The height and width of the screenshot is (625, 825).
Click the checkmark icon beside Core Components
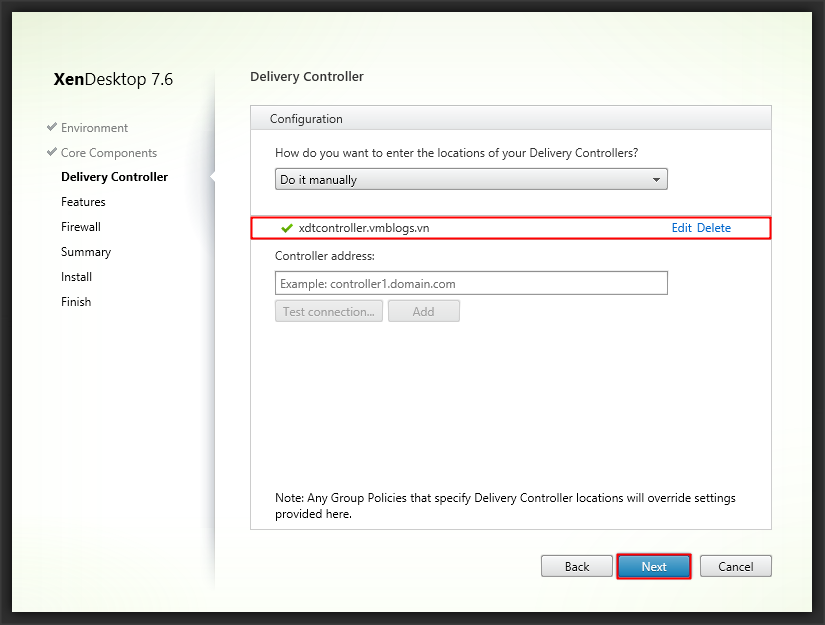[52, 152]
